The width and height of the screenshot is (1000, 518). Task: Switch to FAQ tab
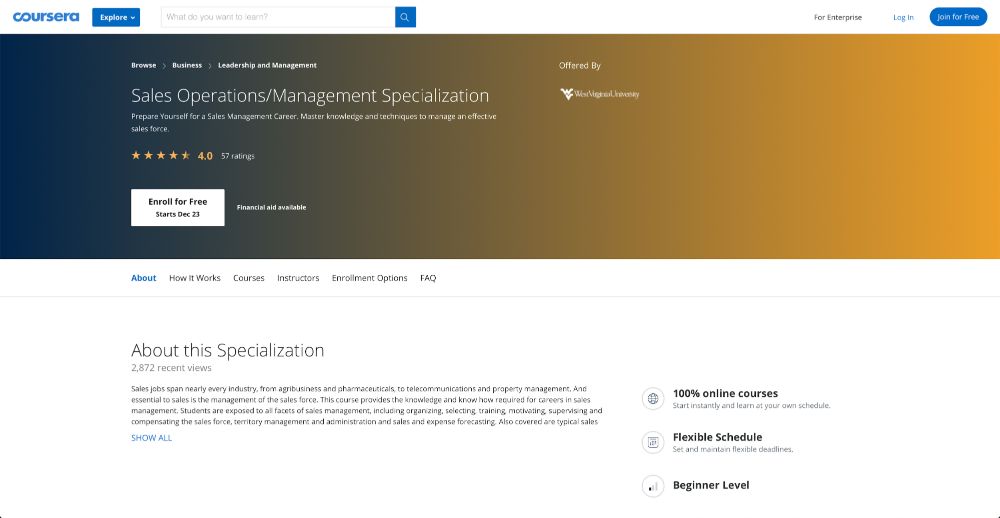[428, 278]
